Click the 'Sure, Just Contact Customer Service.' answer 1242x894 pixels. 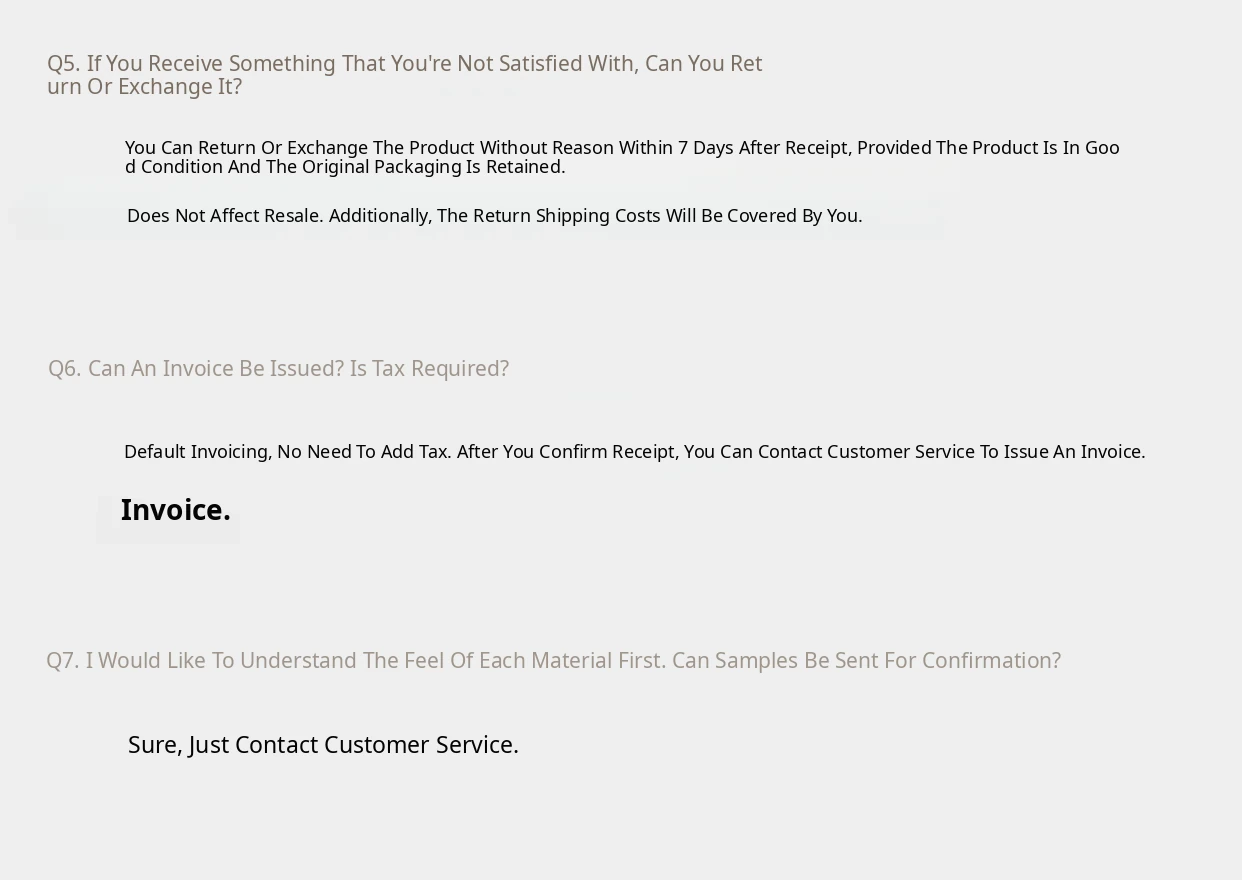(323, 746)
